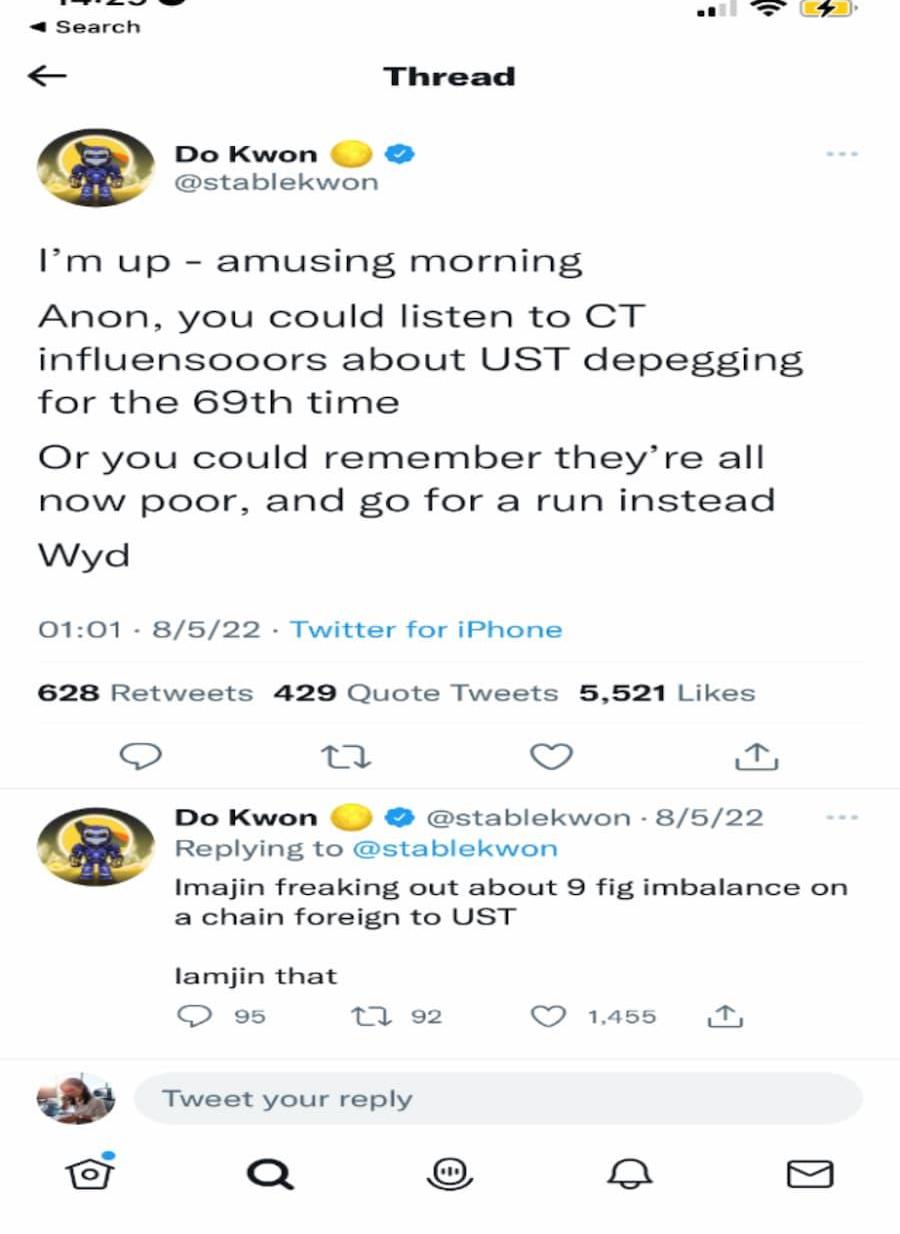Tap the 'Tweet your reply' field
900x1234 pixels.
click(x=497, y=1099)
